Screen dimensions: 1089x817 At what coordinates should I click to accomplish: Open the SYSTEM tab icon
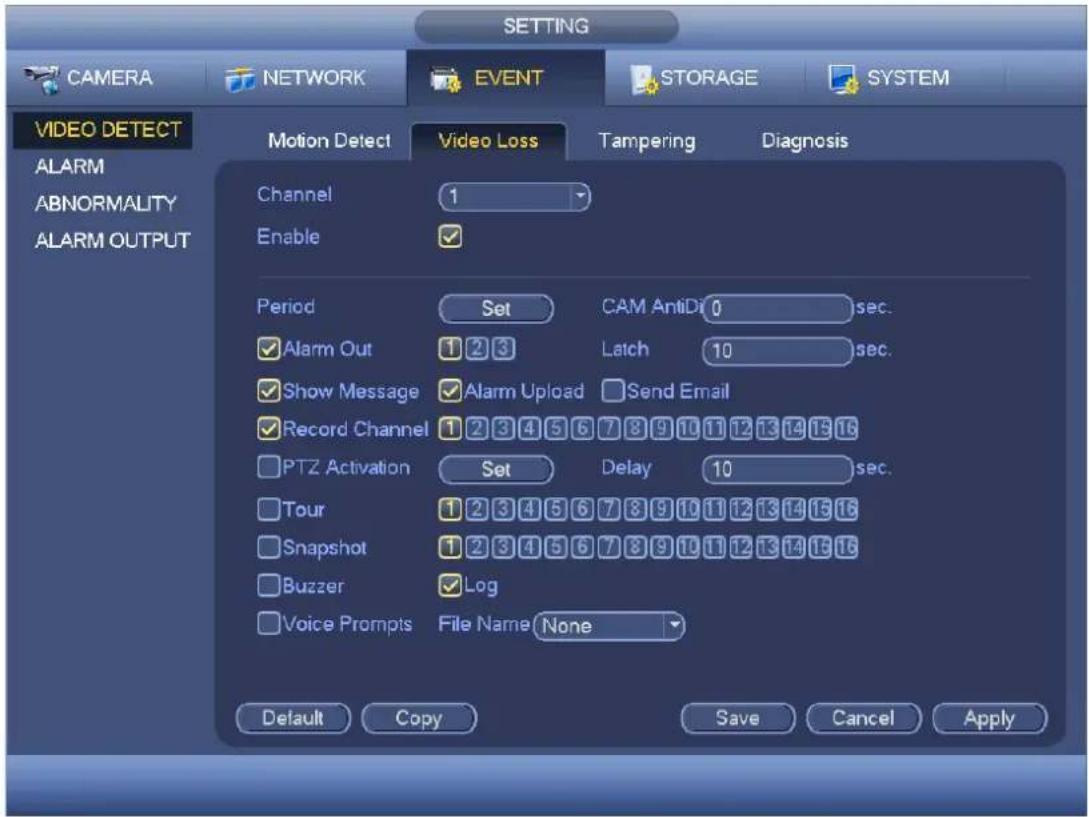coord(843,79)
